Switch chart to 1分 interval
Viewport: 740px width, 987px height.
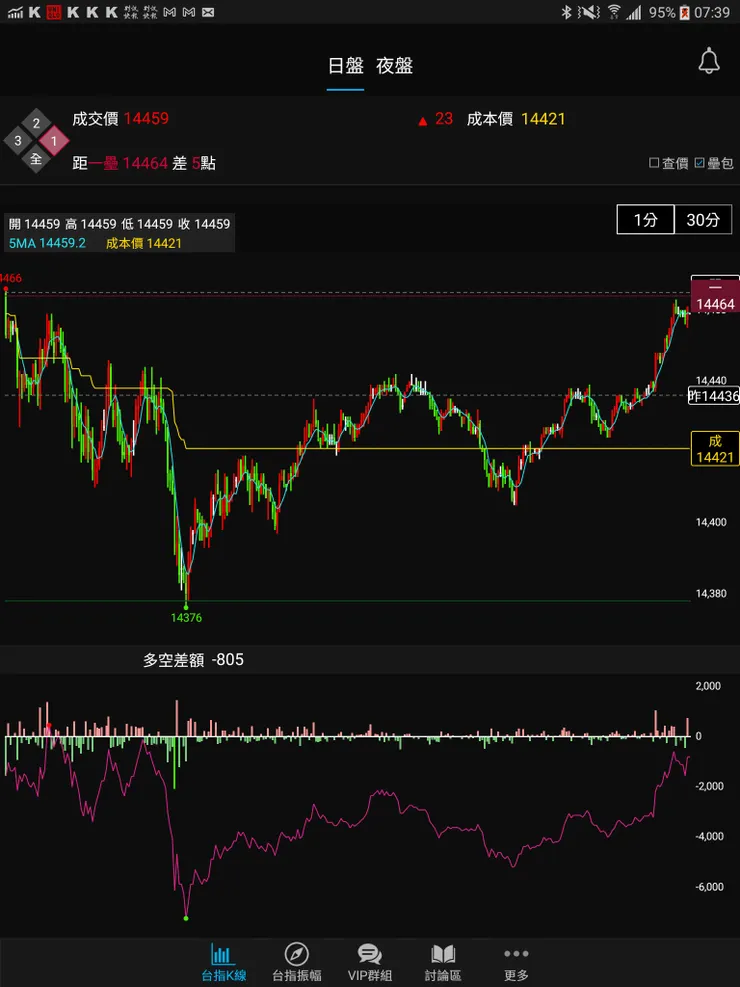[646, 220]
